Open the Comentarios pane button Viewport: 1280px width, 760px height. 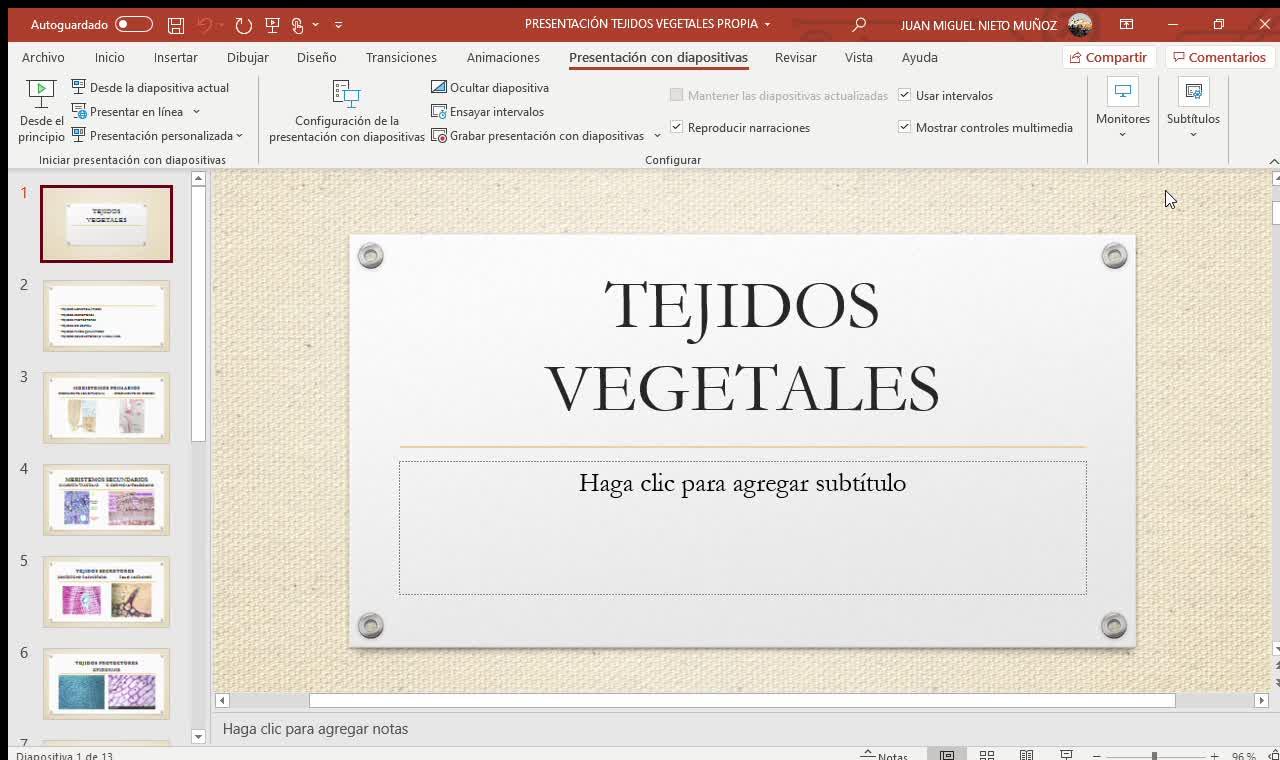(1219, 58)
